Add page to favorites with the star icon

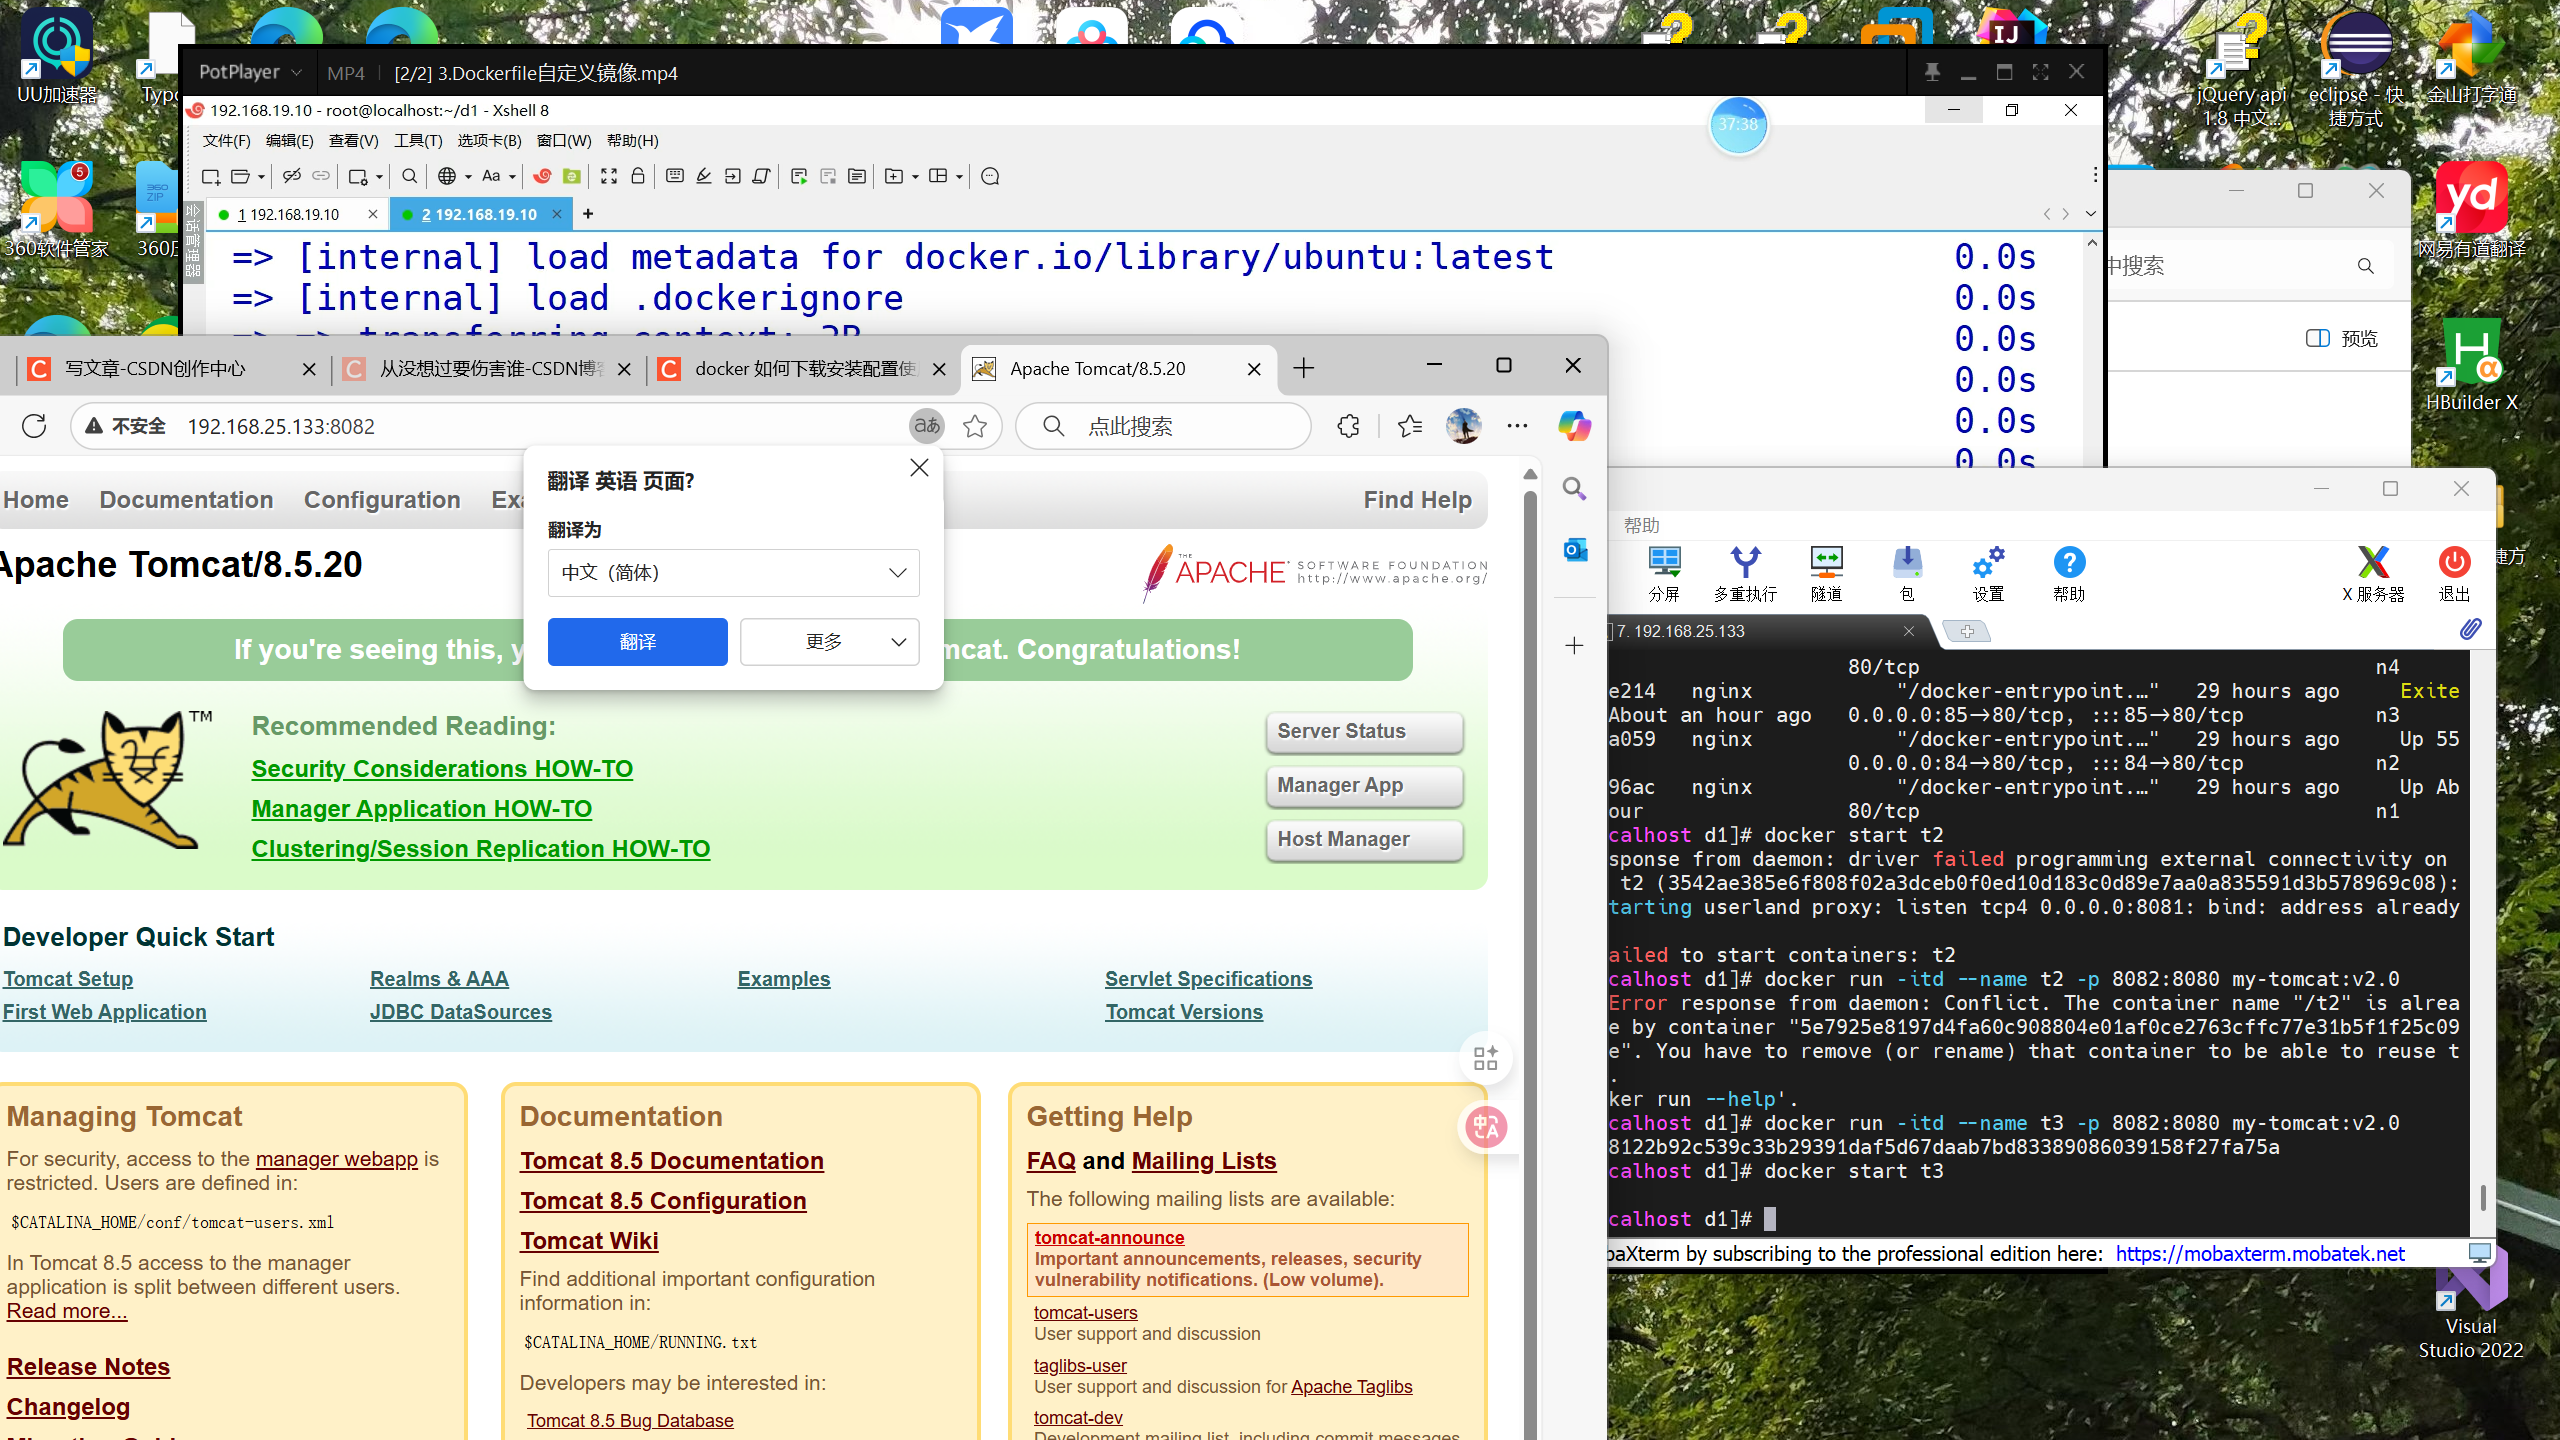(x=975, y=426)
